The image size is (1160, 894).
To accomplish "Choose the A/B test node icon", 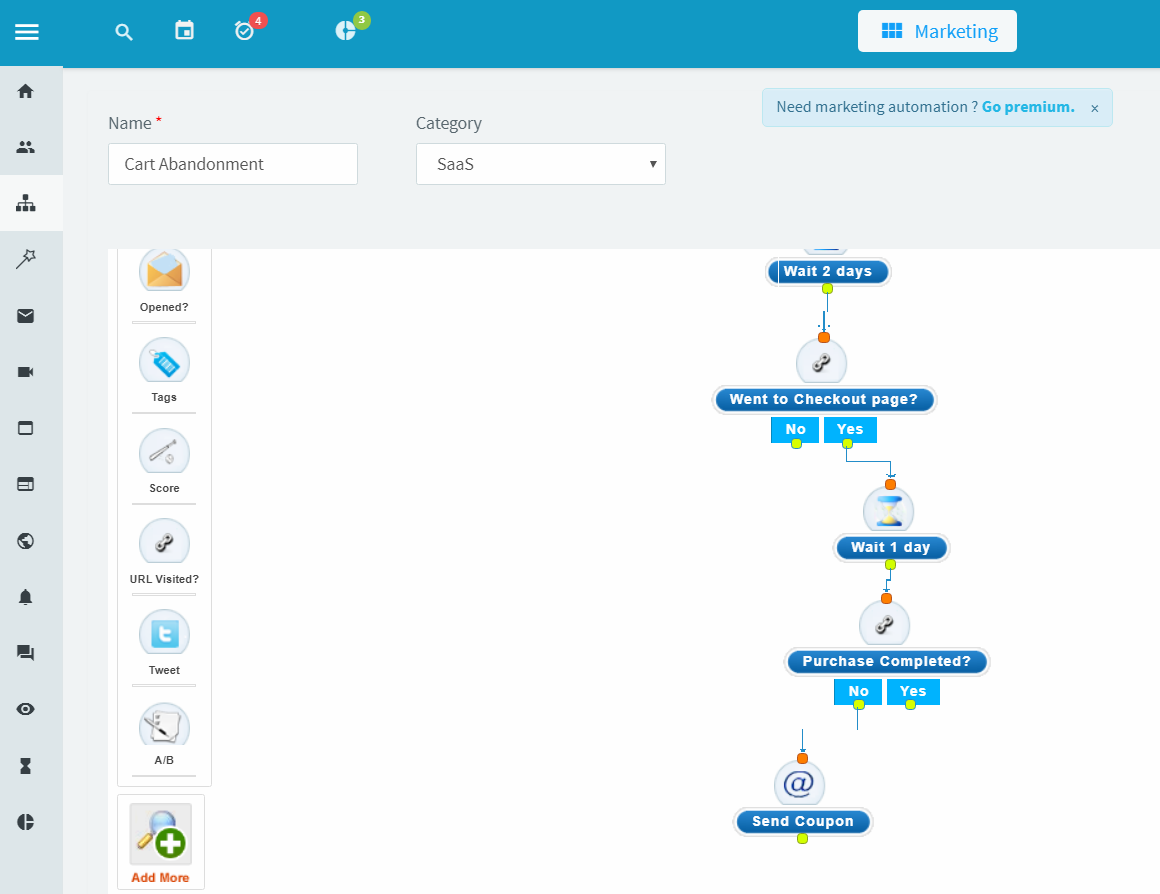I will (164, 725).
